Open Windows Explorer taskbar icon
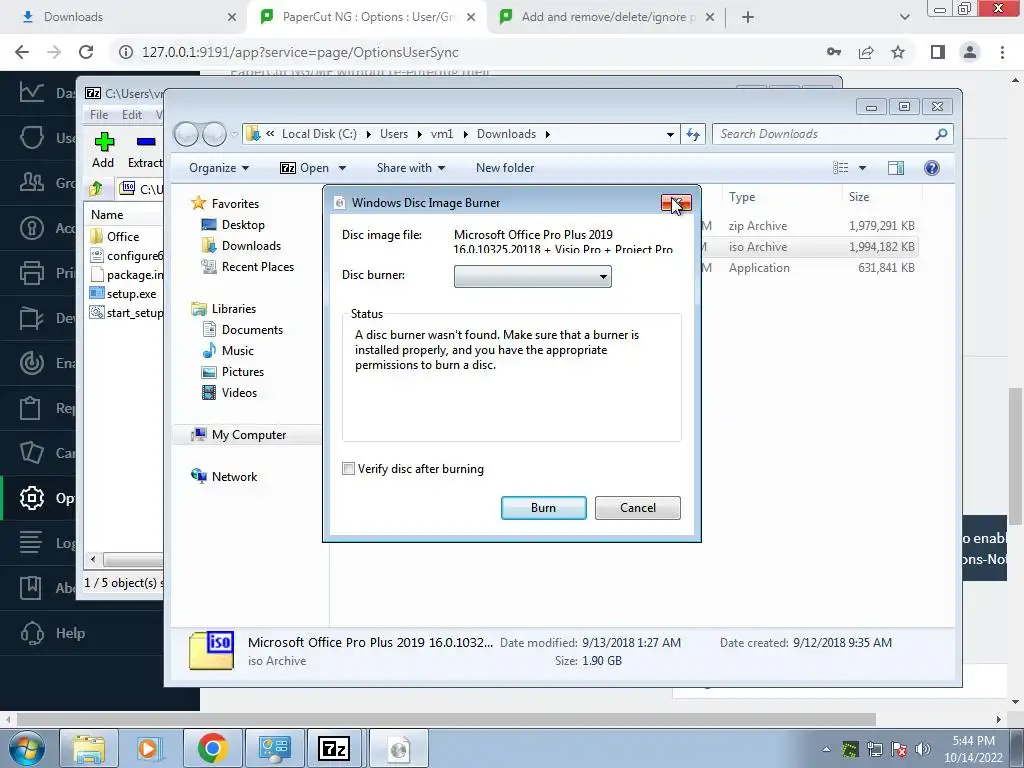Screen dimensions: 1024x768 [89, 748]
